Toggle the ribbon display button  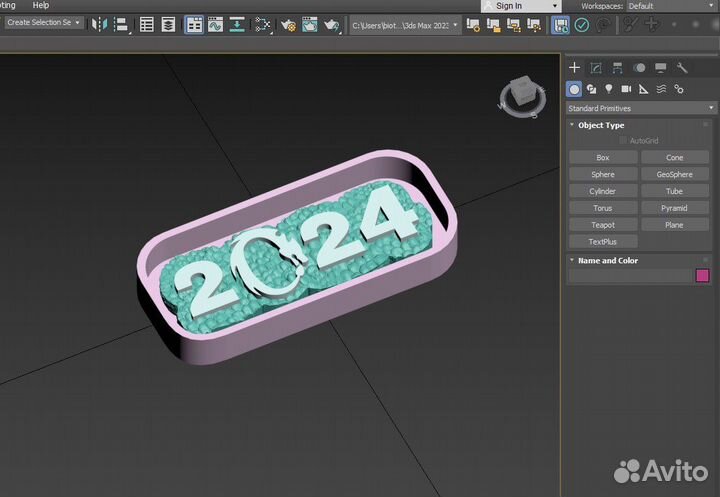pyautogui.click(x=194, y=24)
